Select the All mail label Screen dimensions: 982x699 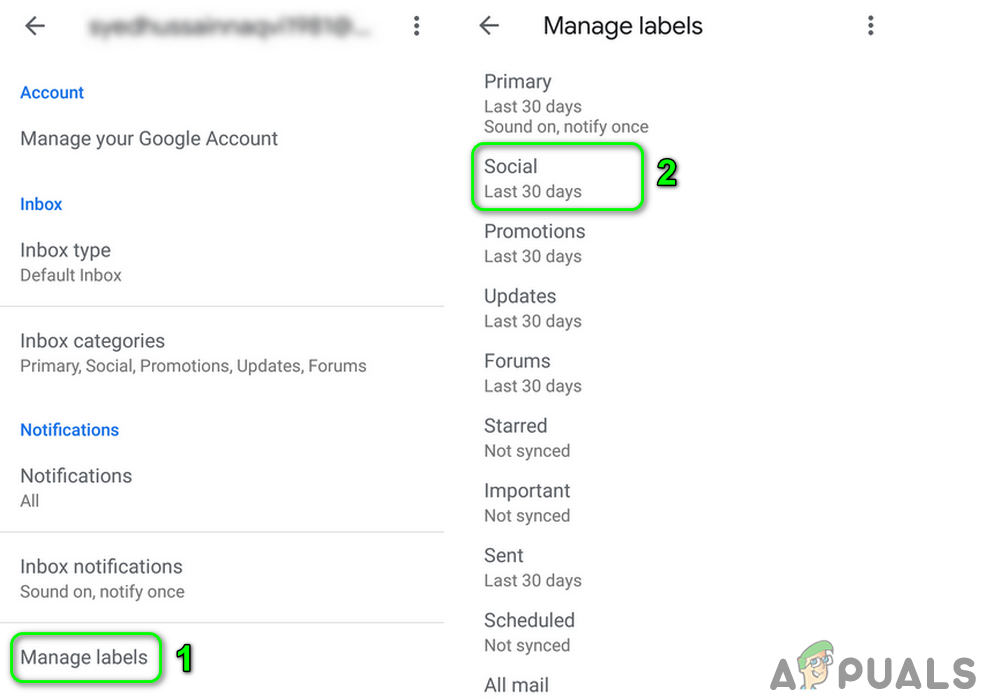point(516,685)
